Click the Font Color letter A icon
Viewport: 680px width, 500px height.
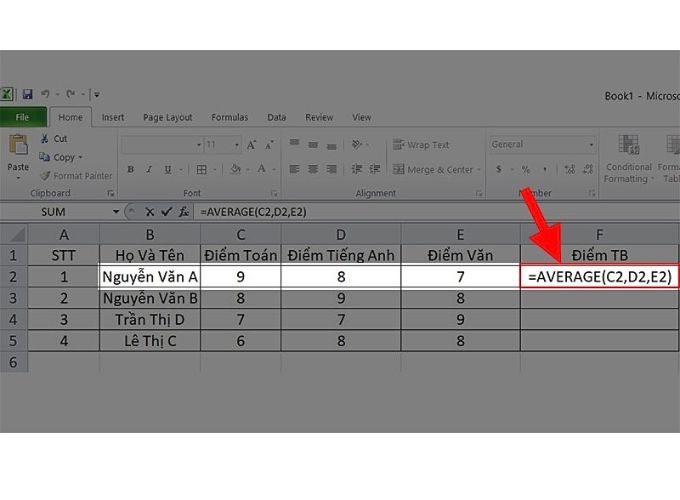[262, 169]
